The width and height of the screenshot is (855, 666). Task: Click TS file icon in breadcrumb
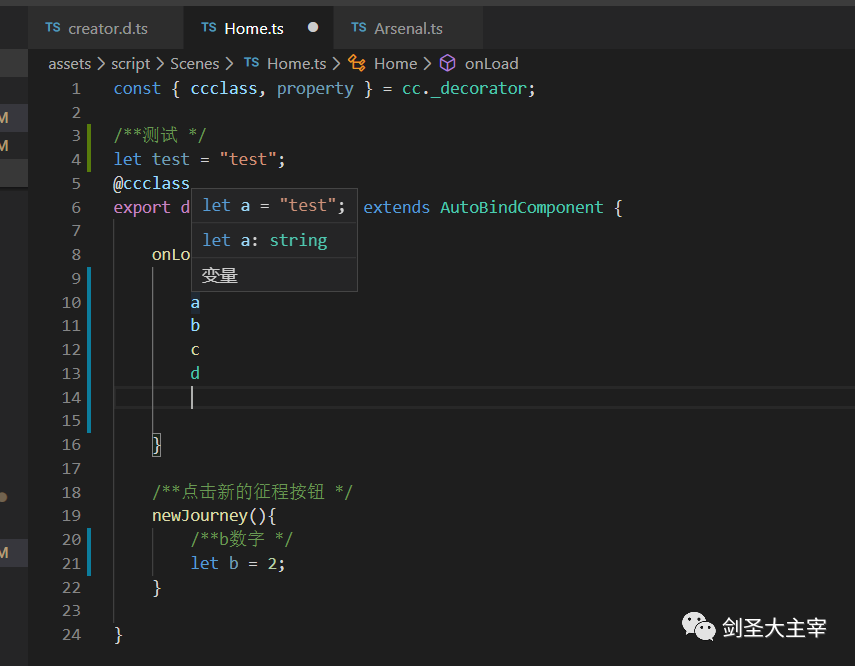(x=251, y=63)
